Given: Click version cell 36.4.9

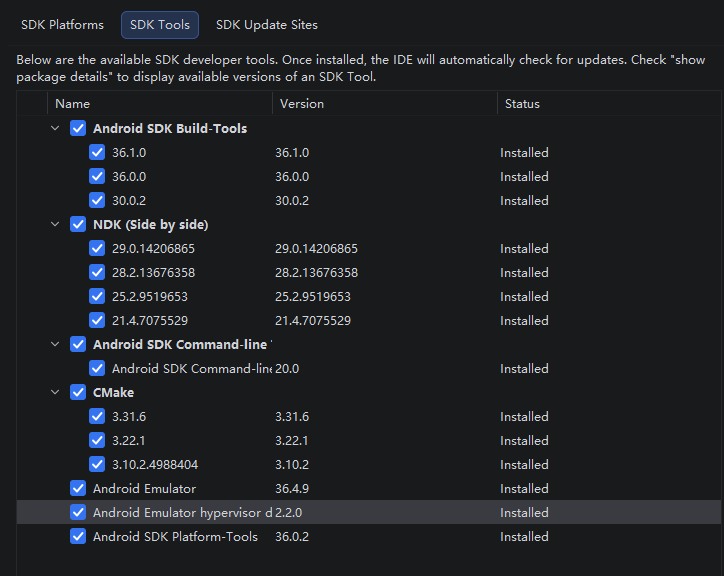Looking at the screenshot, I should pos(292,489).
